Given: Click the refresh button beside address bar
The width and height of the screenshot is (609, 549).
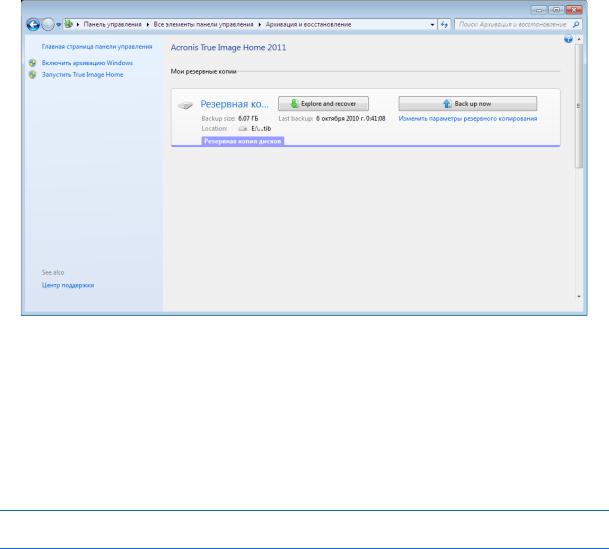Looking at the screenshot, I should coord(444,24).
